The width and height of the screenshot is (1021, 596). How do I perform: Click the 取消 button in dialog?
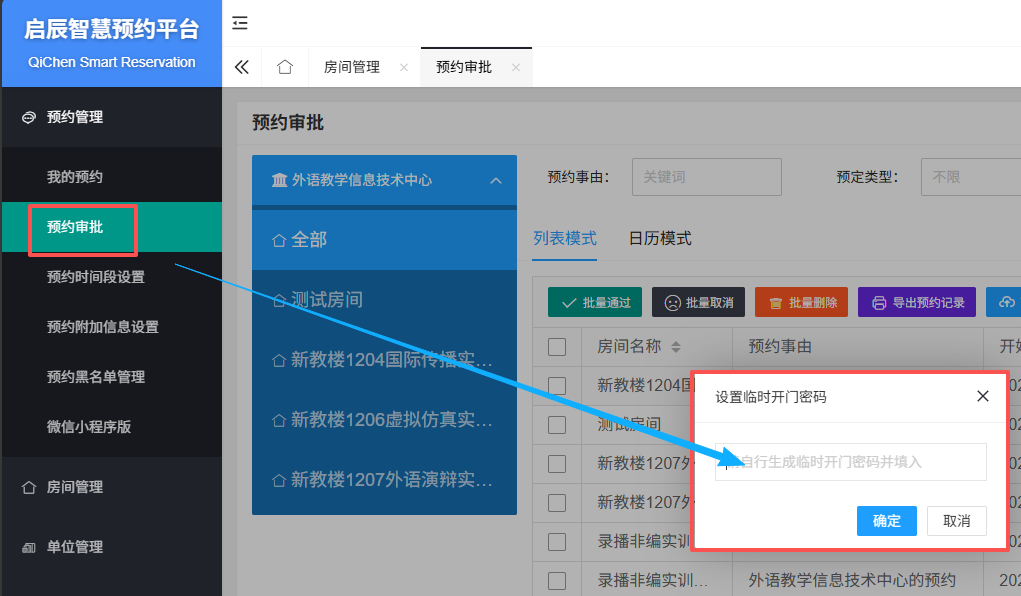tap(957, 521)
